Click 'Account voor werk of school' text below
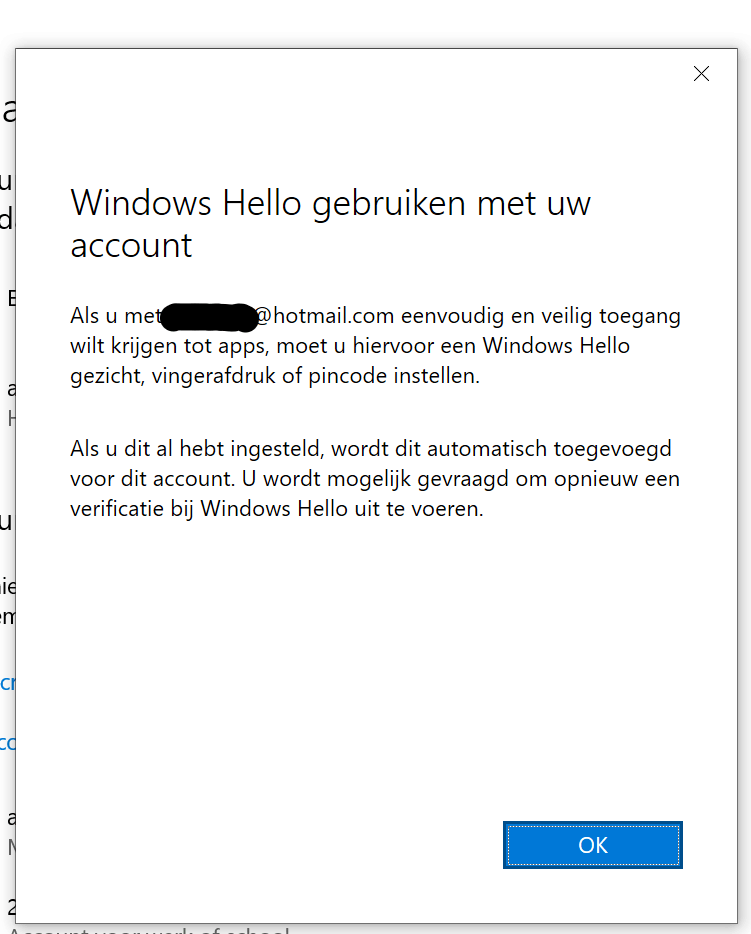Image resolution: width=751 pixels, height=934 pixels. coord(149,929)
